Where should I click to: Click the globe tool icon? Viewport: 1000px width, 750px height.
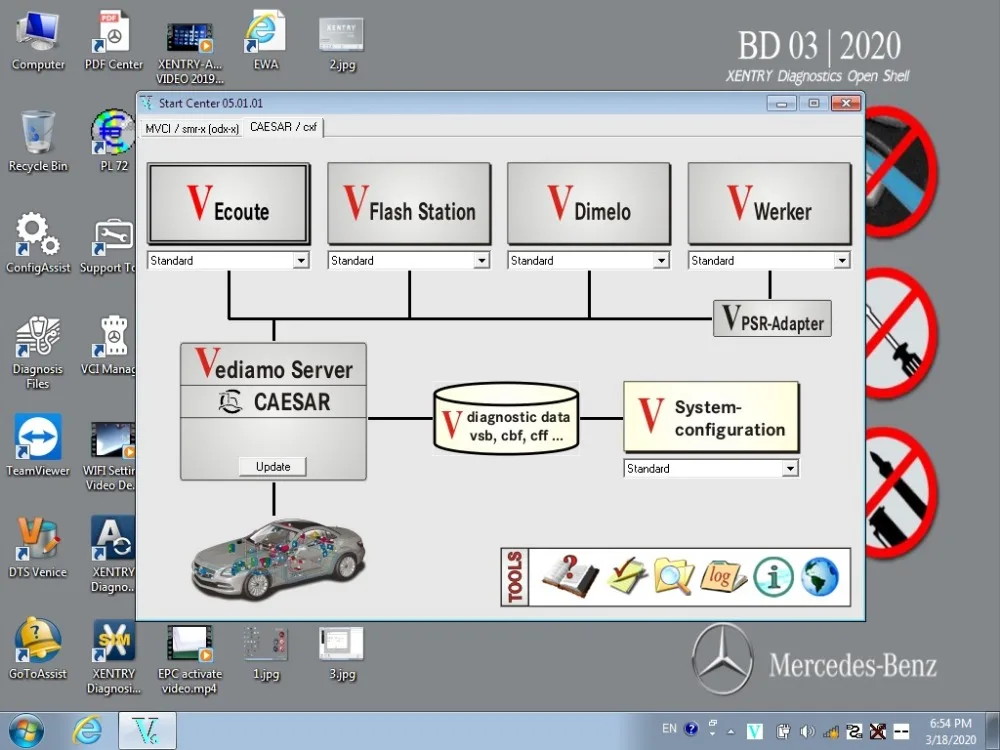pyautogui.click(x=820, y=577)
